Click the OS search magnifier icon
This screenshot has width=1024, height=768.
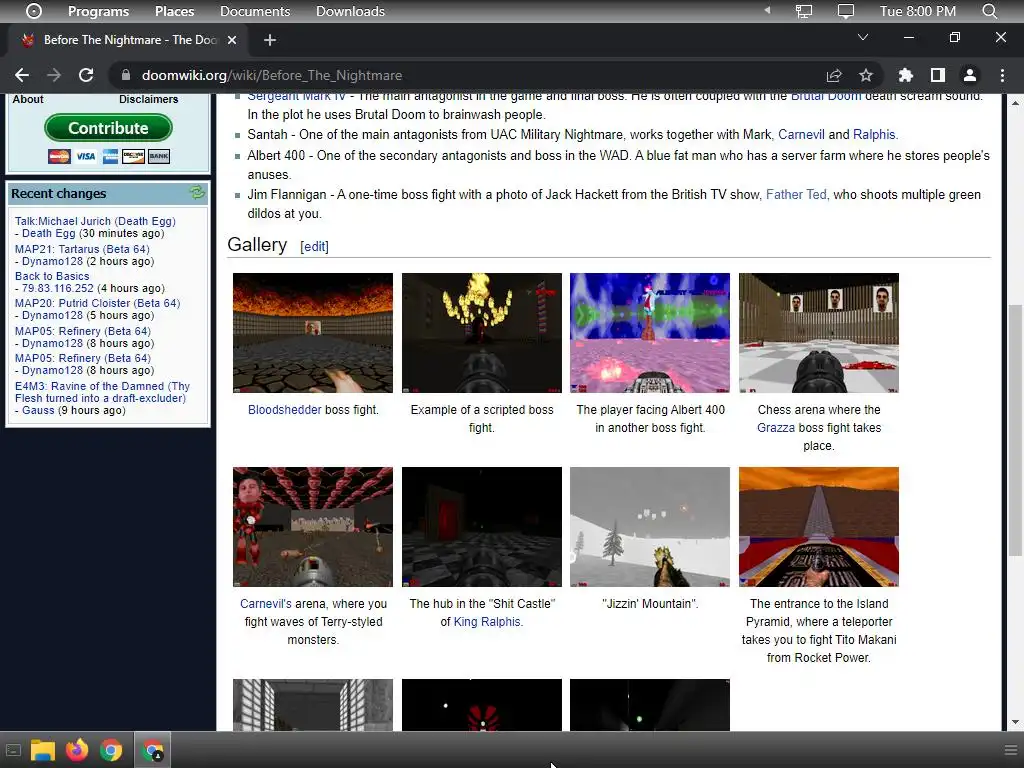coord(989,11)
